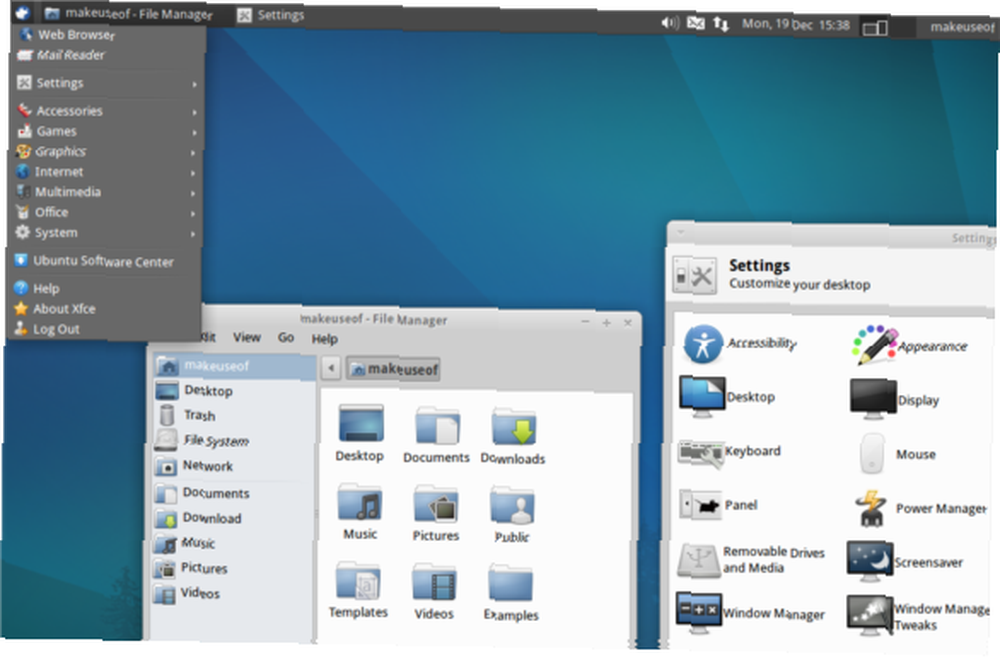1000x658 pixels.
Task: Open the Window Manager settings icon
Action: click(698, 612)
